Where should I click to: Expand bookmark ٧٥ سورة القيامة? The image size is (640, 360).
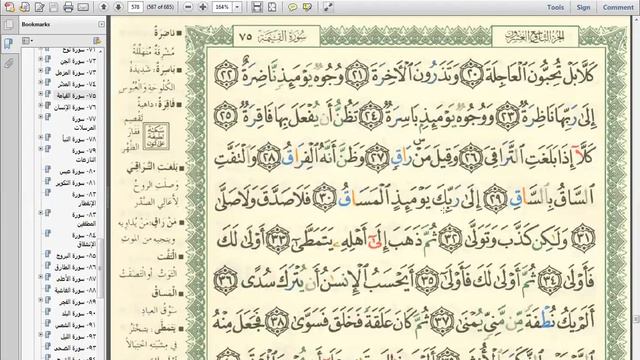tap(40, 94)
